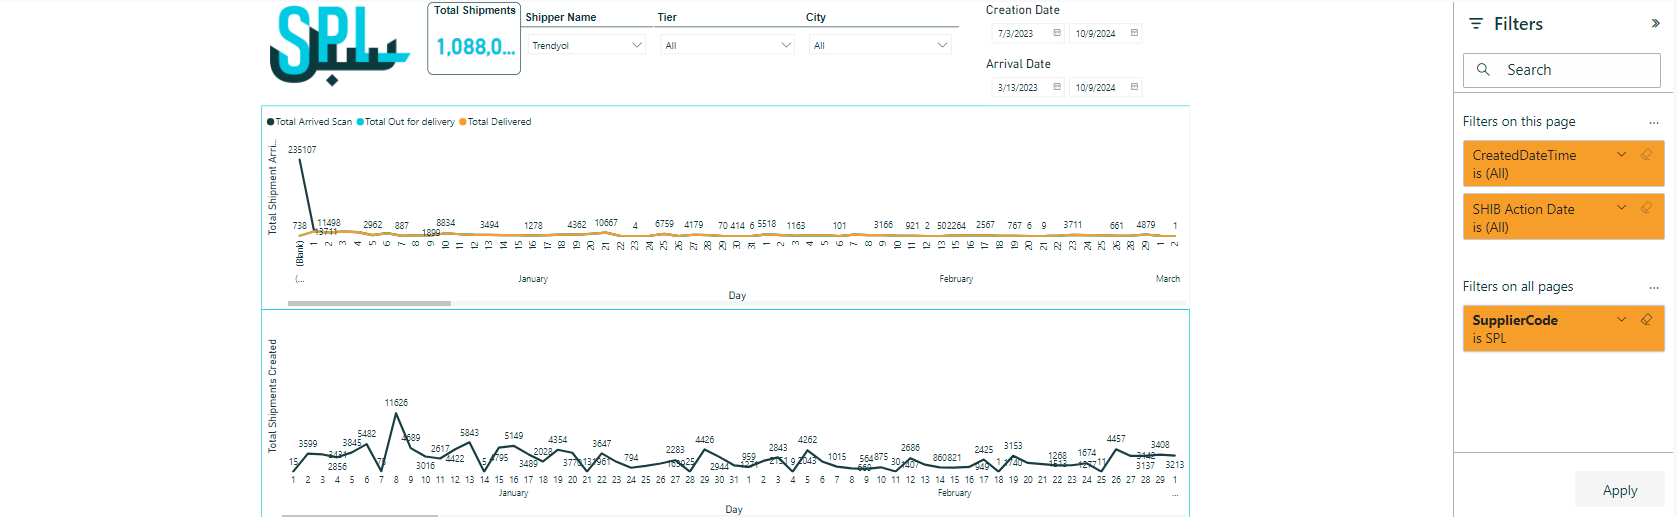Click the top chart's horizontal scrollbar
Screen dimensions: 1677x517
pos(369,303)
